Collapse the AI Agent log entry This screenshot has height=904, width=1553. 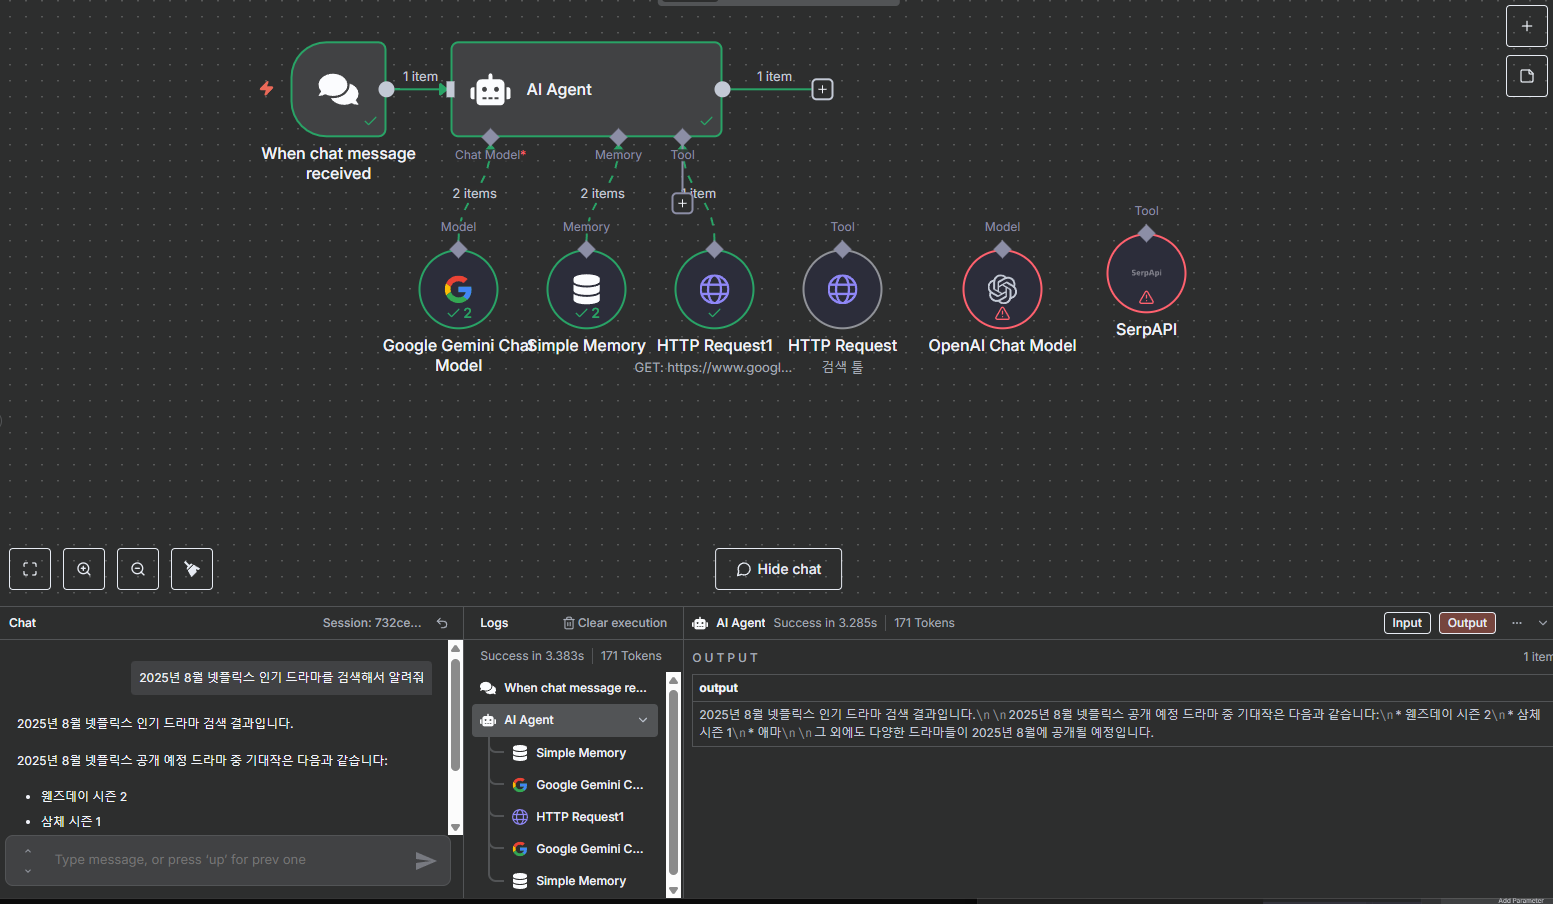(x=643, y=720)
